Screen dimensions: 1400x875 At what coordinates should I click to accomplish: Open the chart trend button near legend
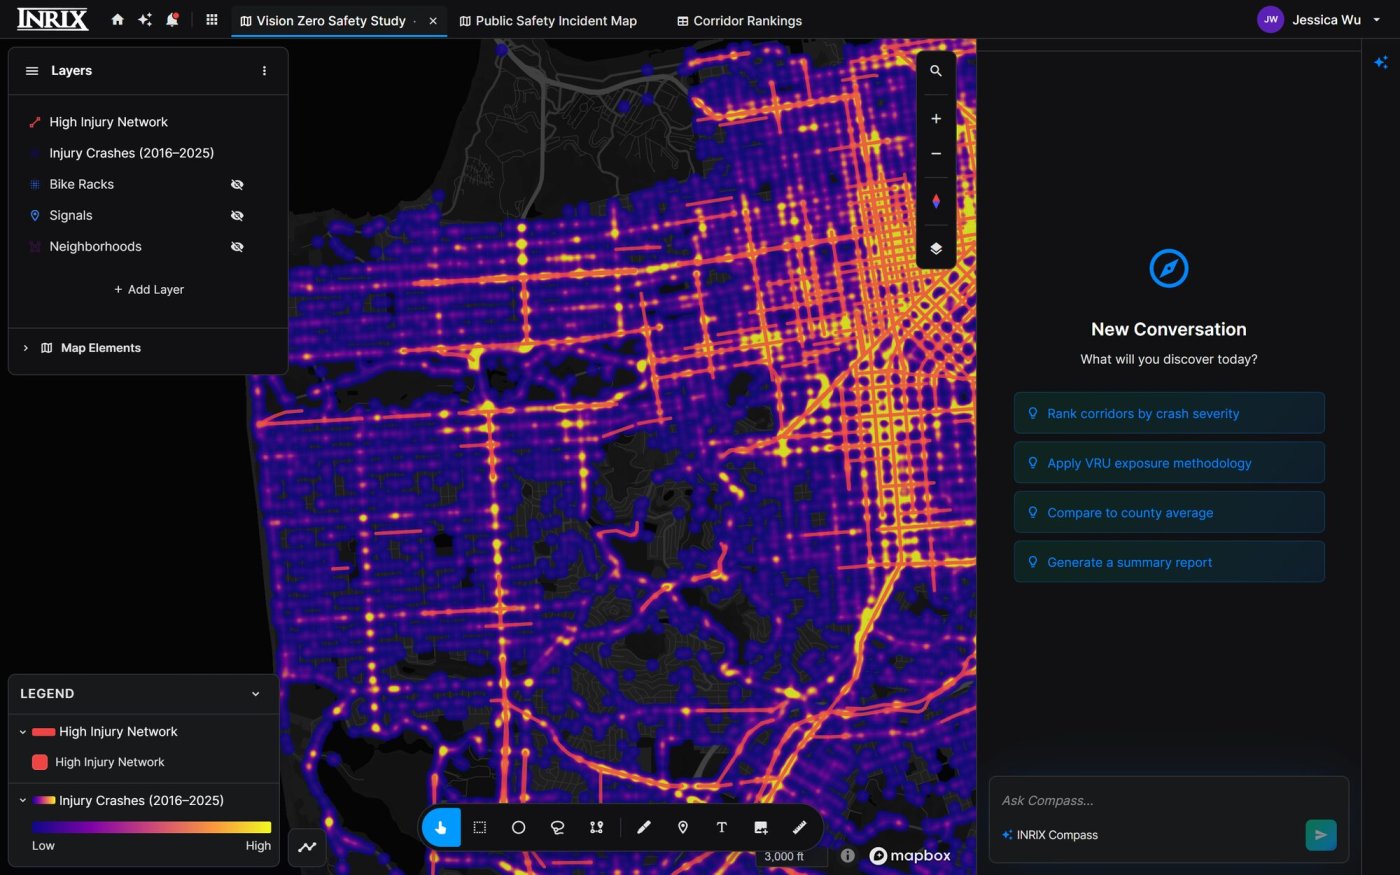click(307, 847)
